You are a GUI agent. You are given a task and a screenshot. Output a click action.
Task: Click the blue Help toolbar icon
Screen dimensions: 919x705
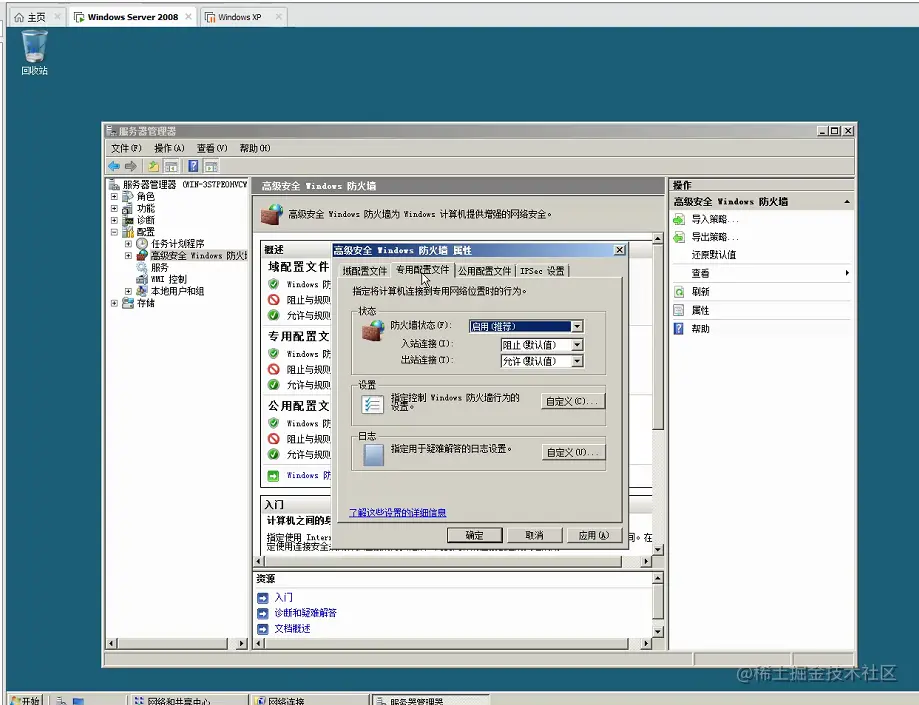click(193, 166)
